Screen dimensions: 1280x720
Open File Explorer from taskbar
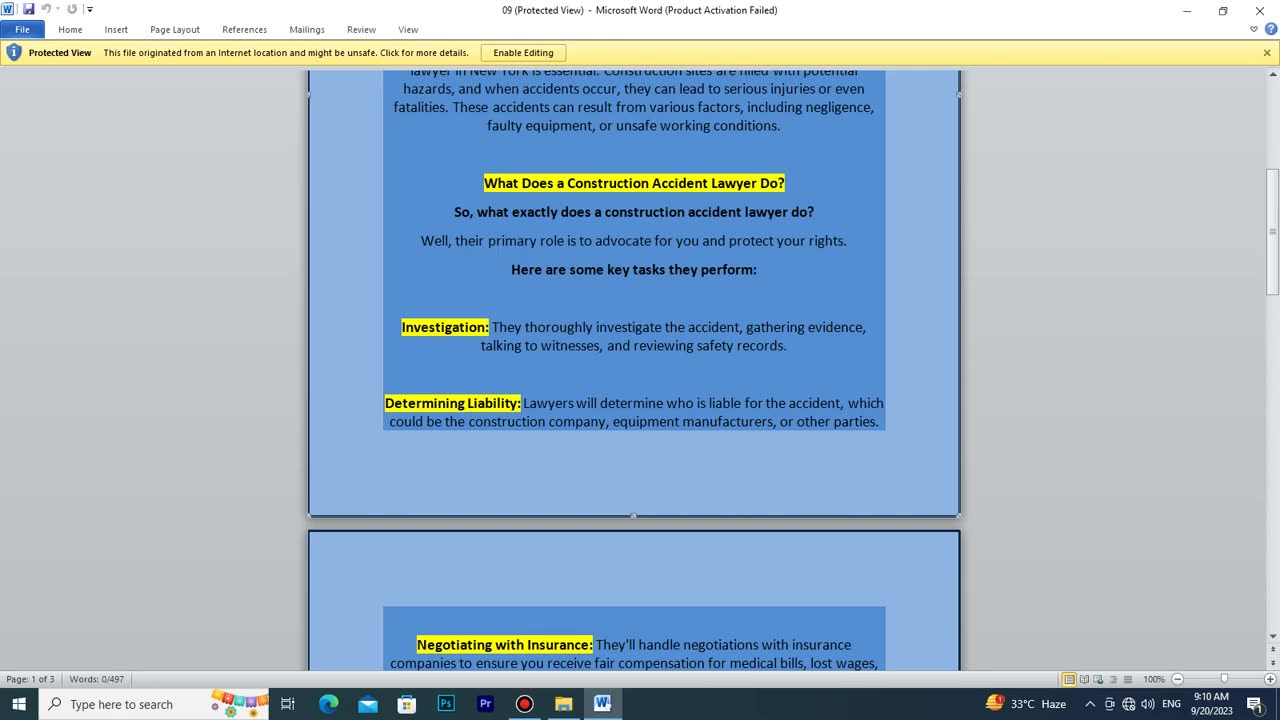(x=563, y=704)
